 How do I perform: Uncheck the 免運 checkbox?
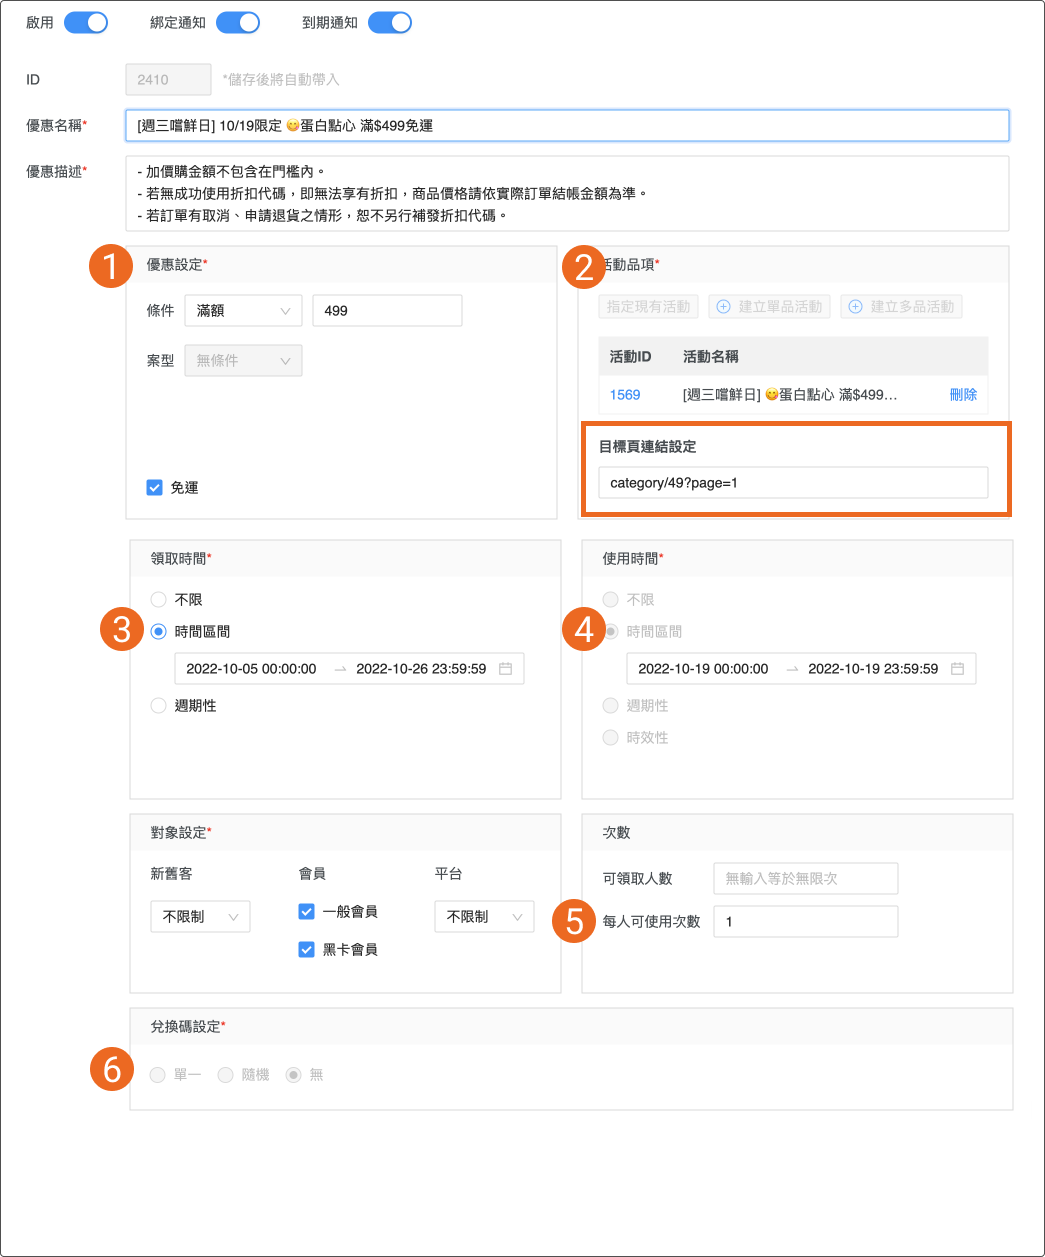point(155,488)
